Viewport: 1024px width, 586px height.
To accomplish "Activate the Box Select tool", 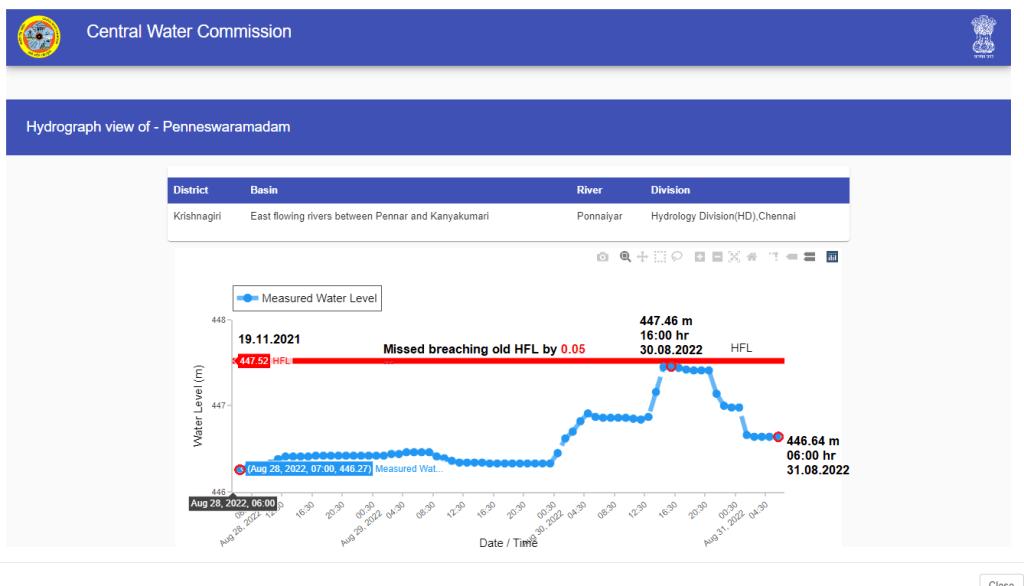I will (x=660, y=257).
